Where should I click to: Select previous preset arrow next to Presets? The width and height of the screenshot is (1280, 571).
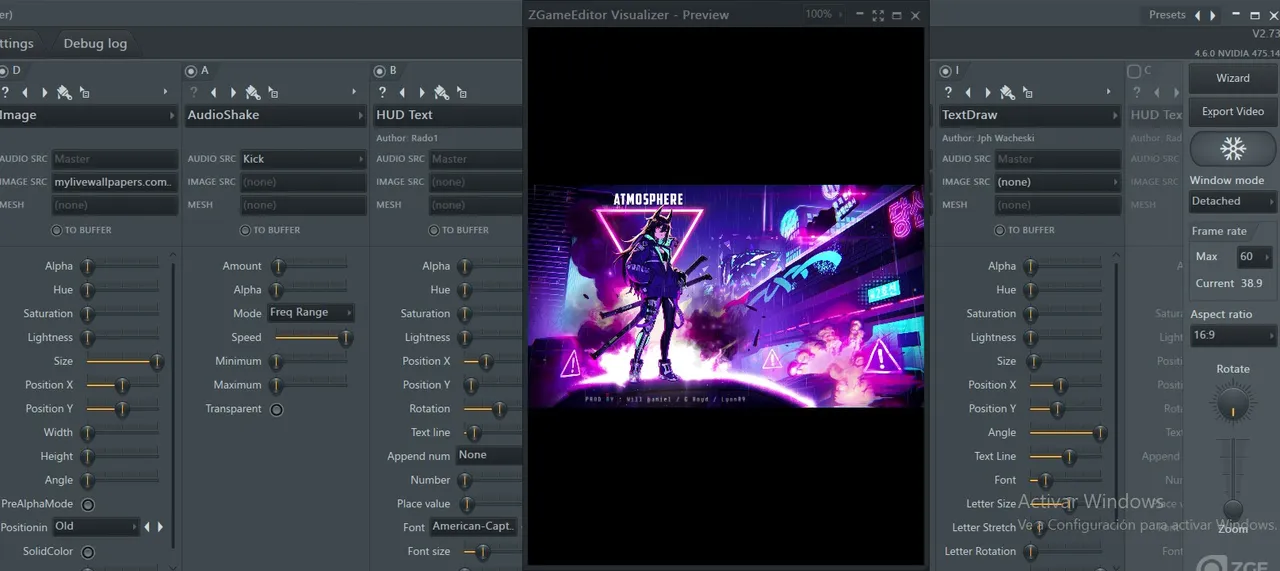pyautogui.click(x=1198, y=15)
